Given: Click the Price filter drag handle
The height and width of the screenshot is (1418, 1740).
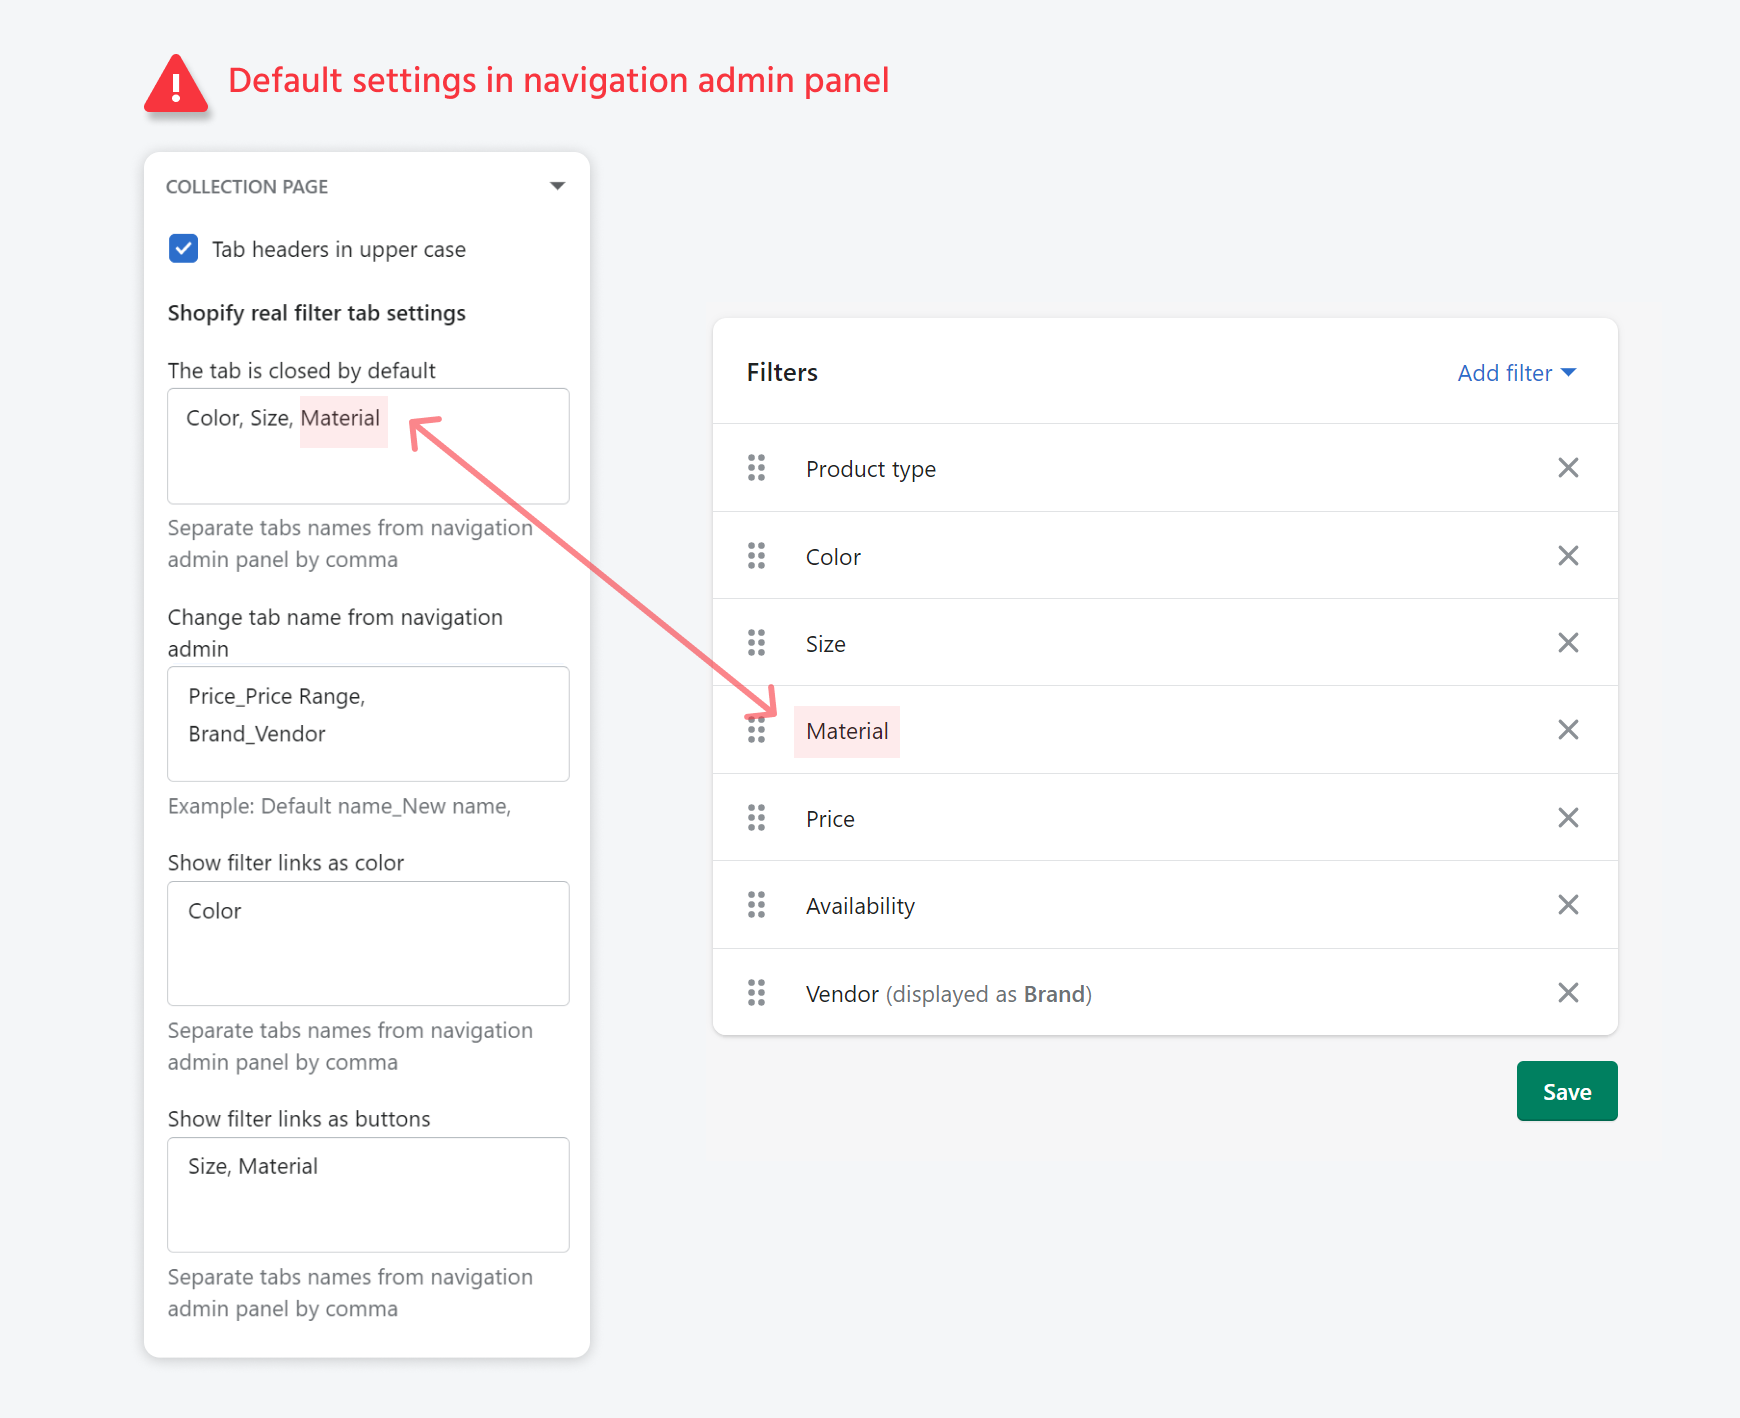Looking at the screenshot, I should pos(756,818).
